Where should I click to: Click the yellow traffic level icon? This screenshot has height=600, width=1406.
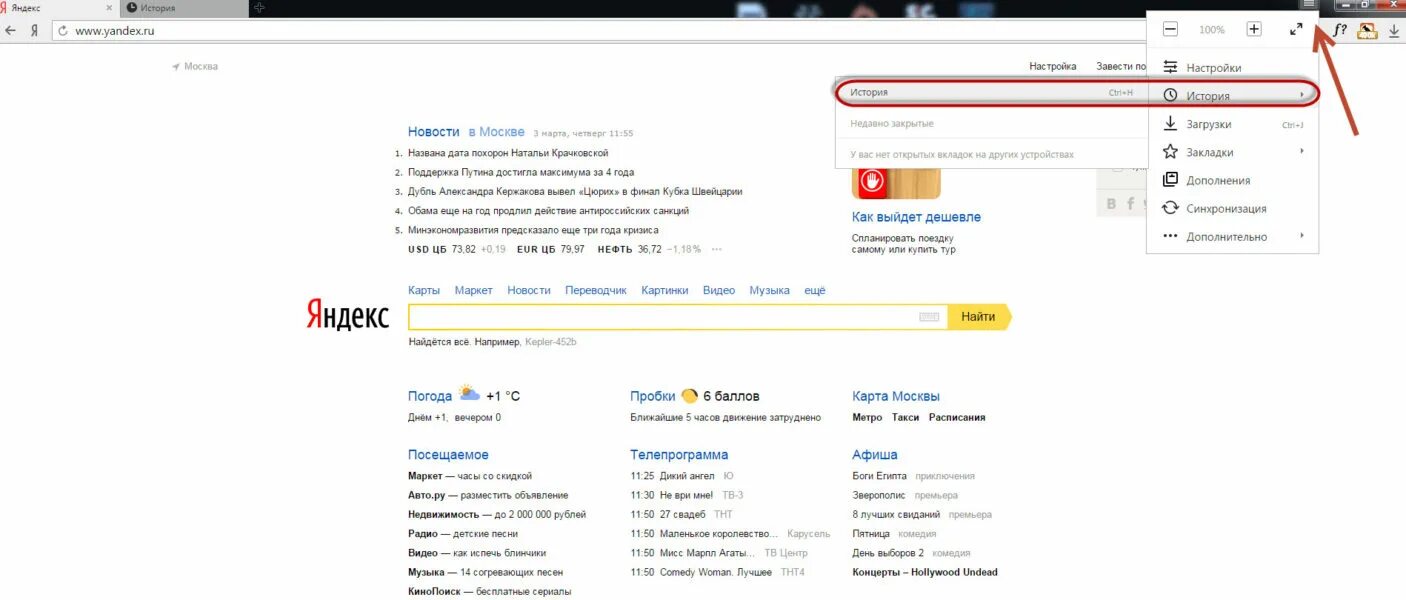click(x=689, y=395)
